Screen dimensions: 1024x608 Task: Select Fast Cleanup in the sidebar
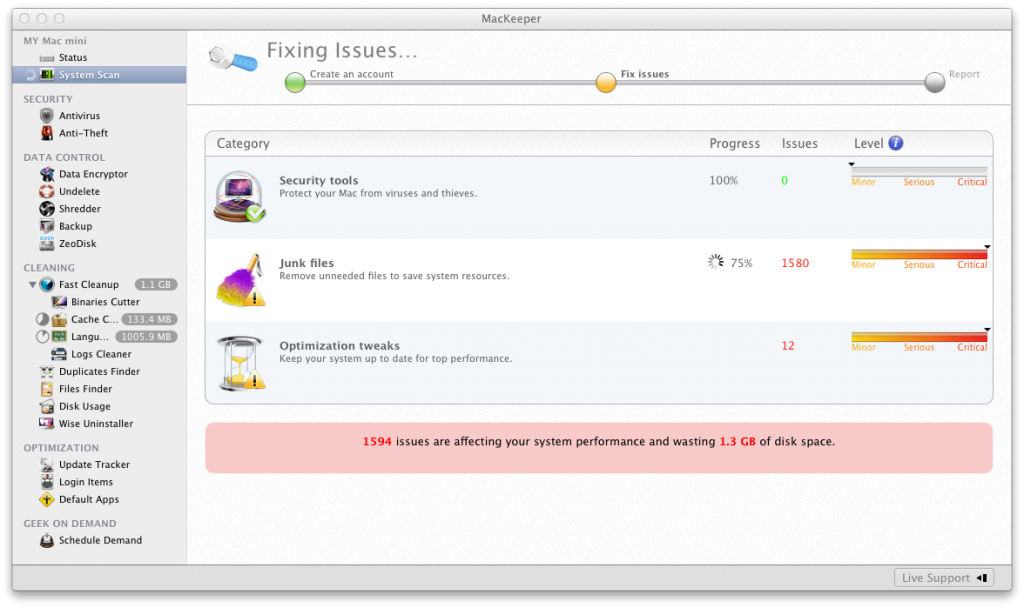[89, 285]
